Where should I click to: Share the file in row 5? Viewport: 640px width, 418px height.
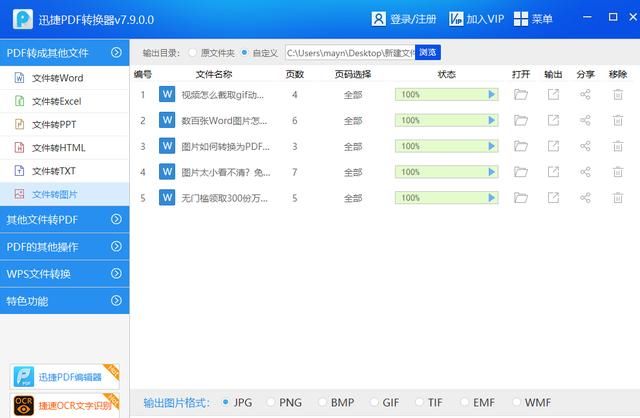[x=585, y=198]
